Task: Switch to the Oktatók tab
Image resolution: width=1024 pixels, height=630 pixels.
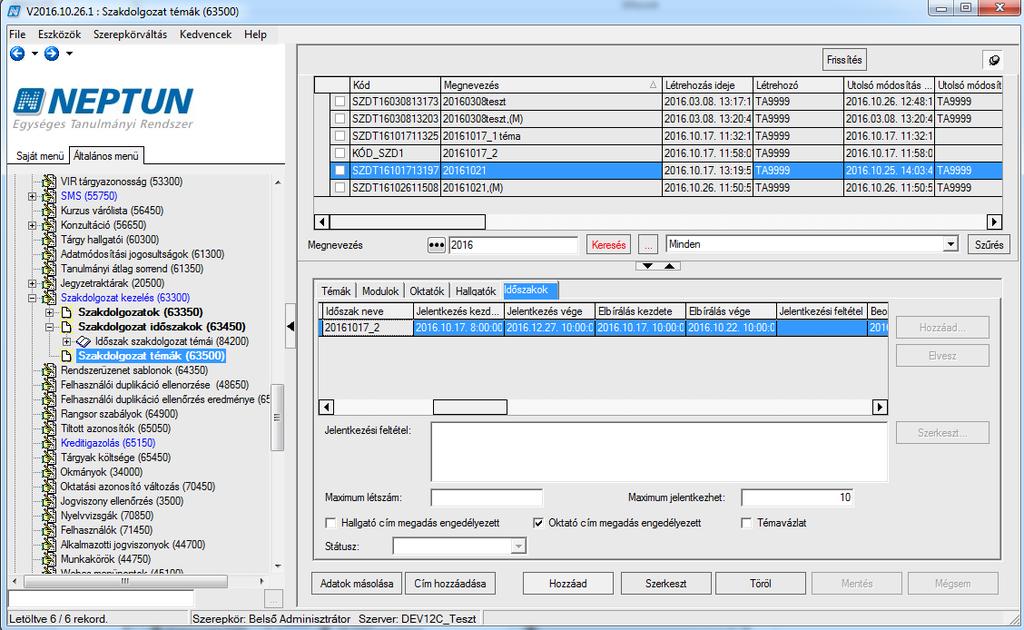Action: [426, 291]
